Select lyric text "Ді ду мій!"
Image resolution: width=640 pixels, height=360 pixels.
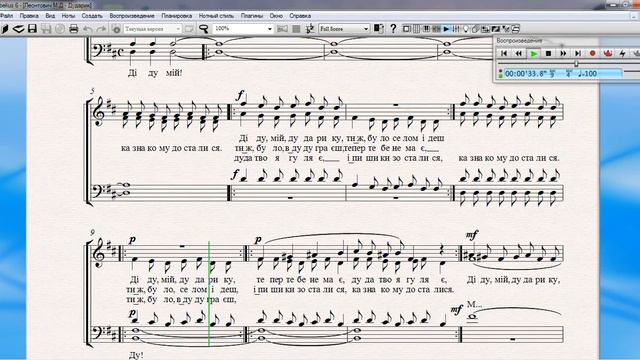(x=155, y=73)
